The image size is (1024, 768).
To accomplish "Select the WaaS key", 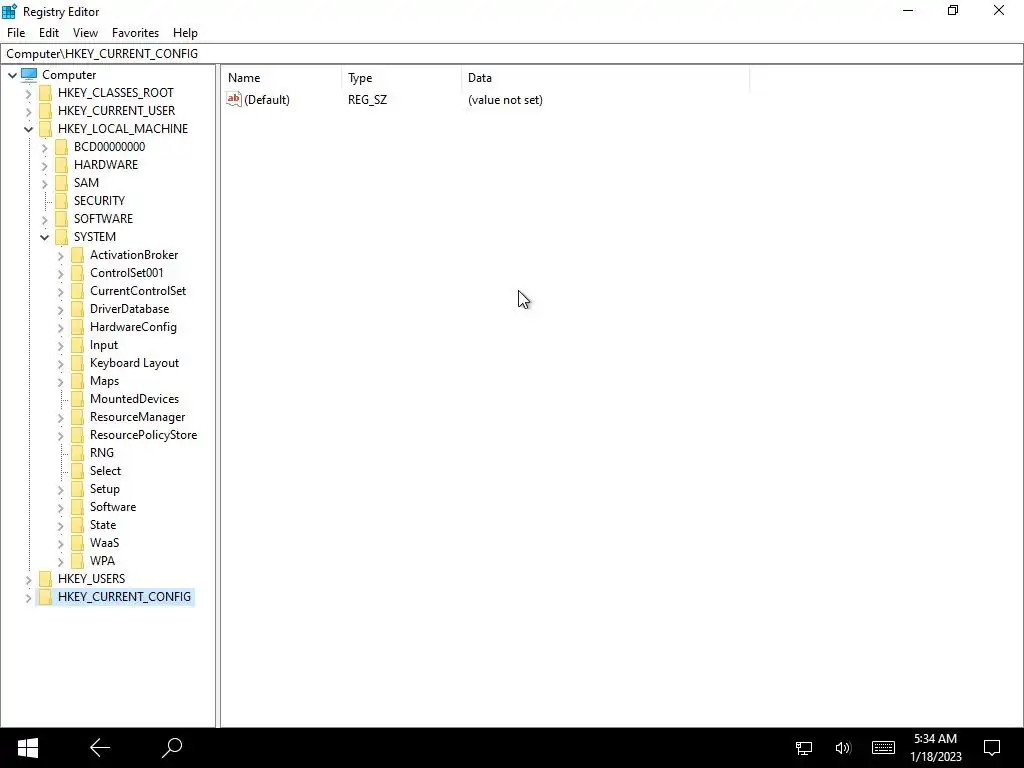I will [104, 542].
